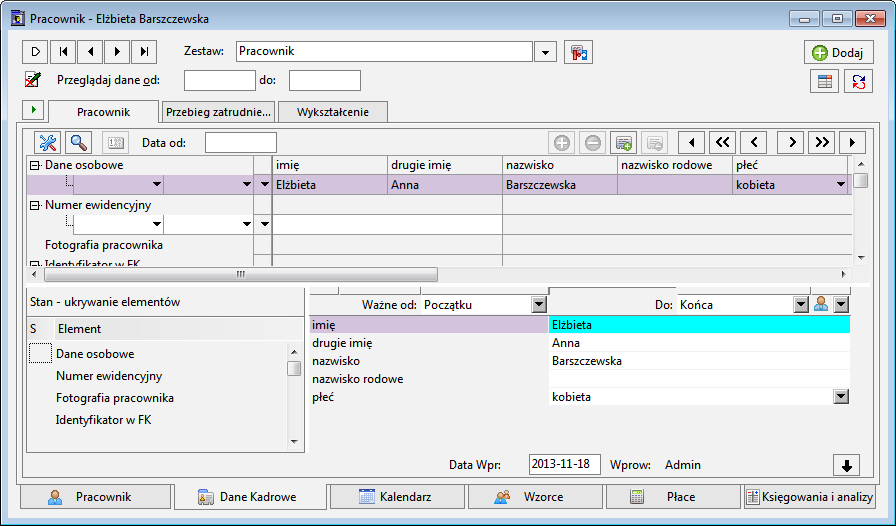
Task: Collapse the Numer ewidencyjny tree node
Action: coord(34,205)
